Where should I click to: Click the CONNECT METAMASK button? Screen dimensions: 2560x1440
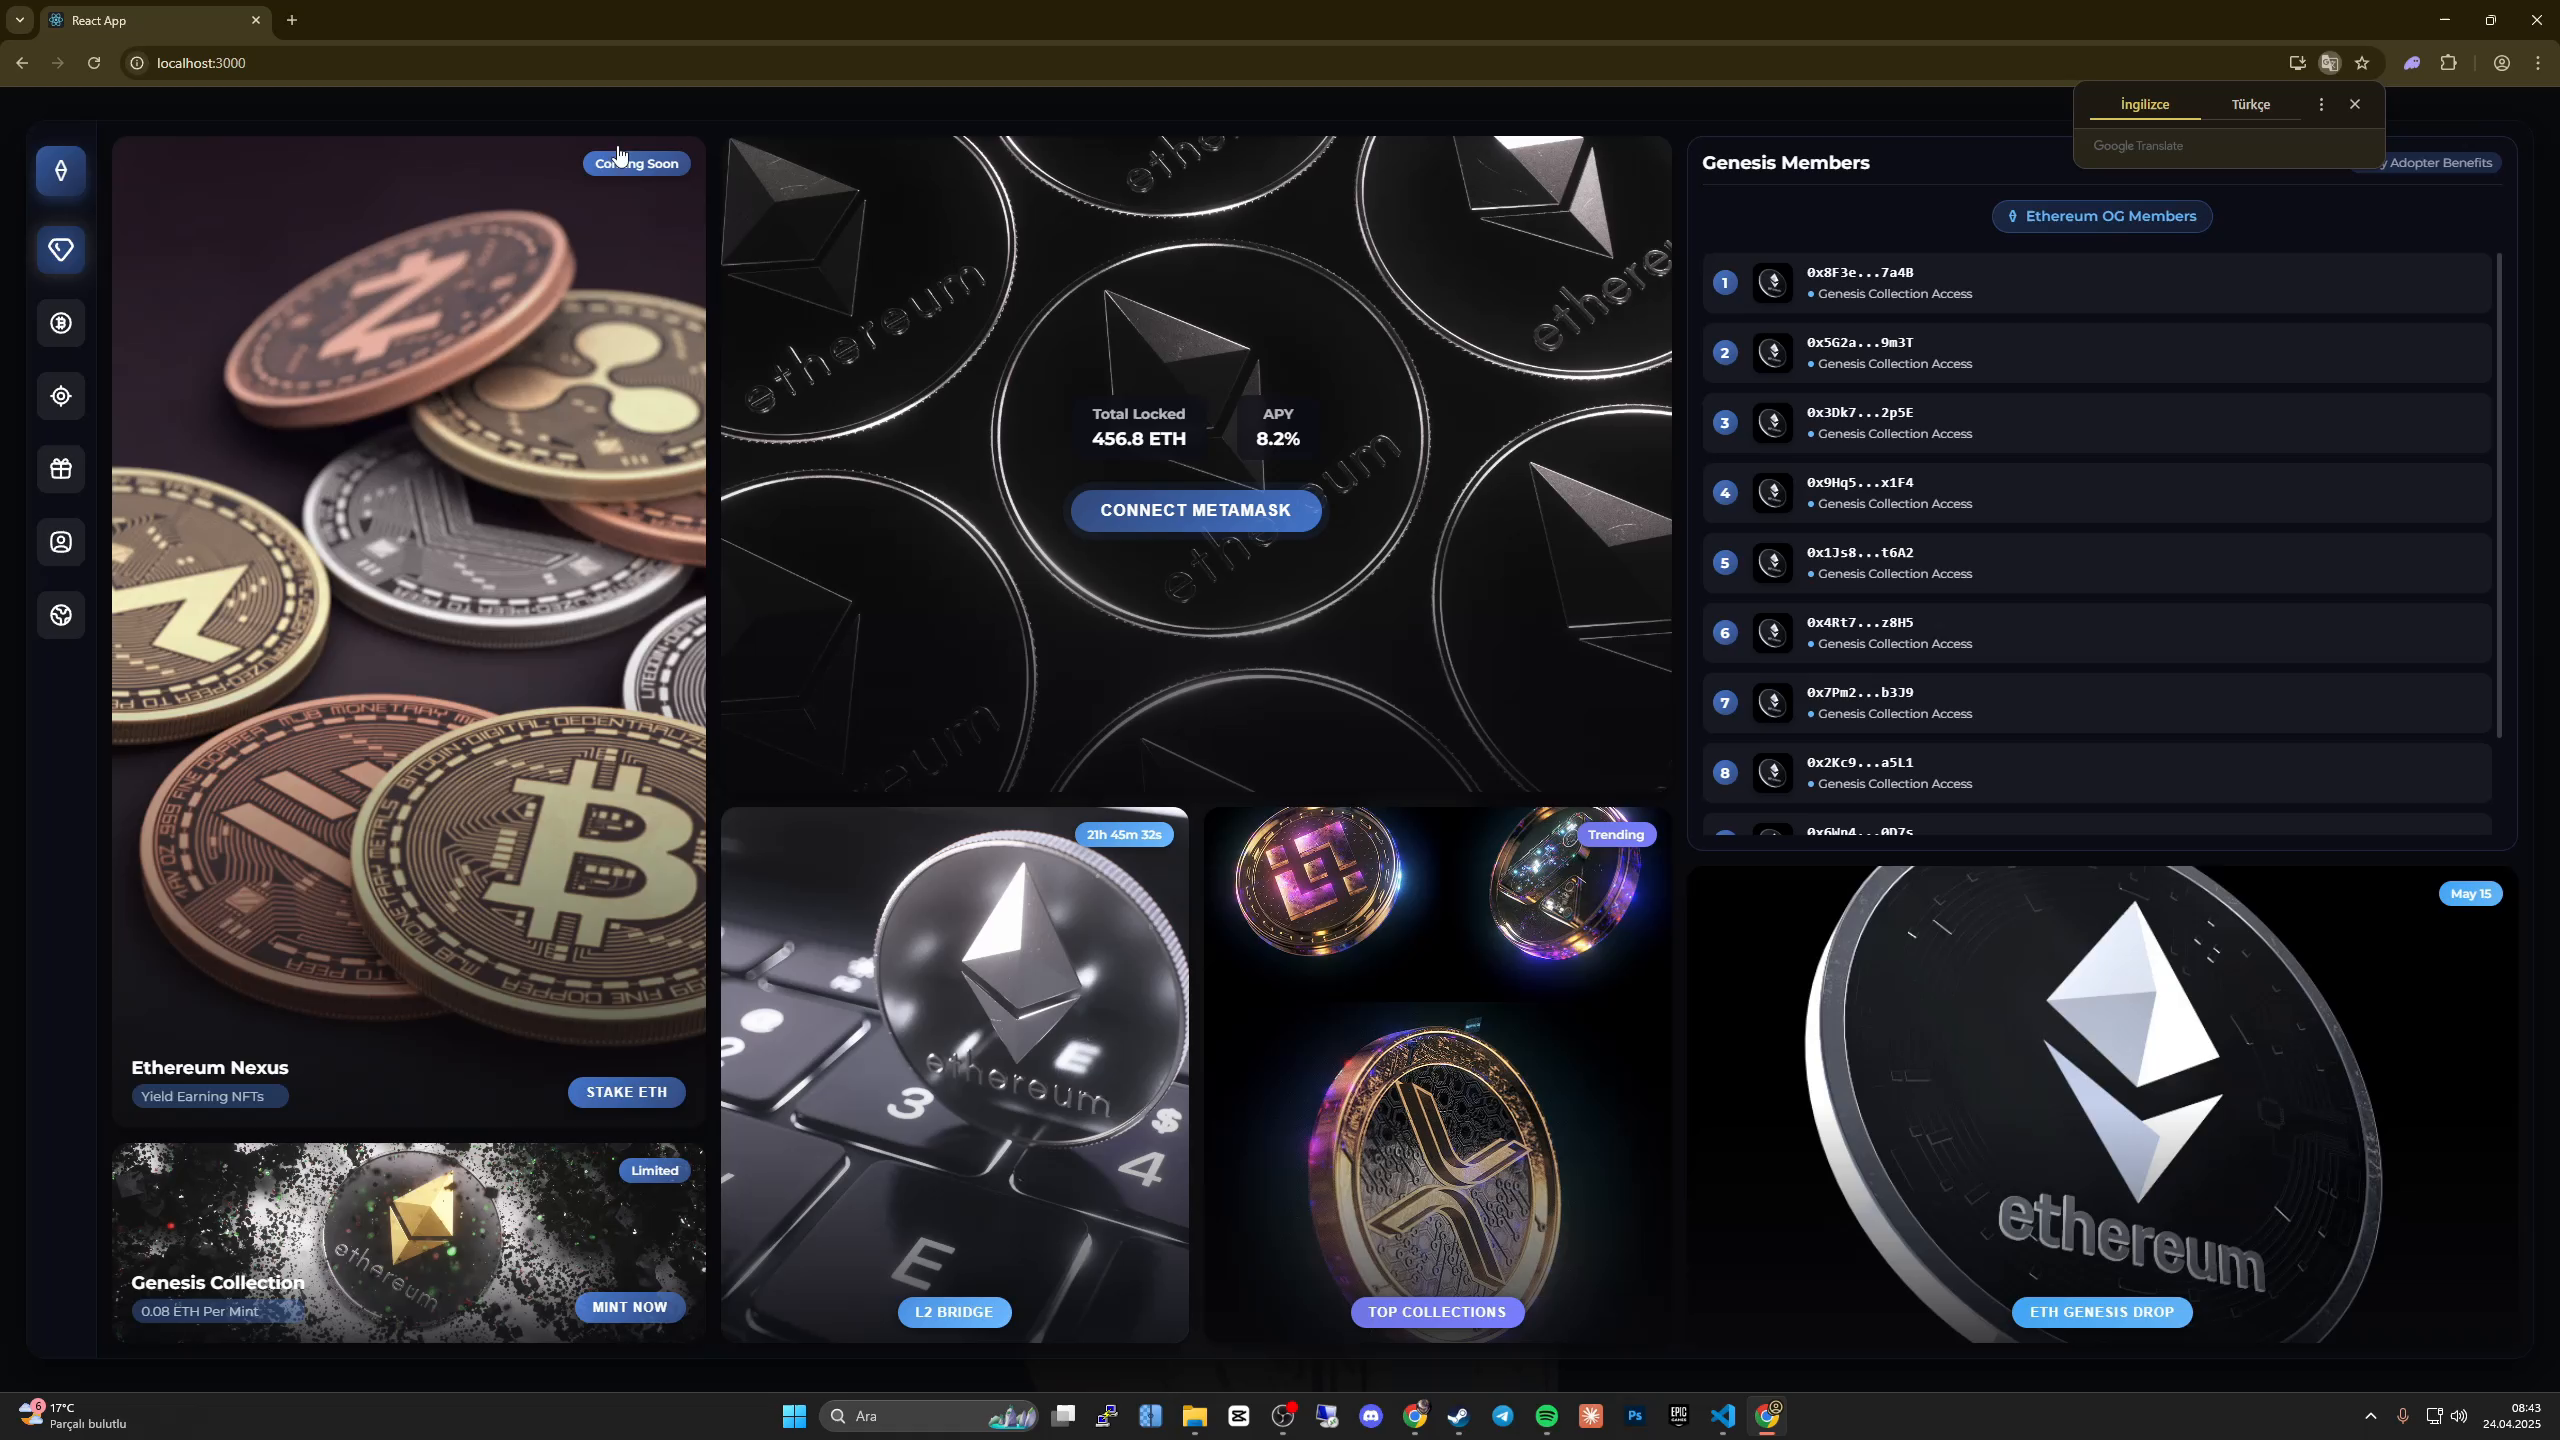pos(1194,510)
